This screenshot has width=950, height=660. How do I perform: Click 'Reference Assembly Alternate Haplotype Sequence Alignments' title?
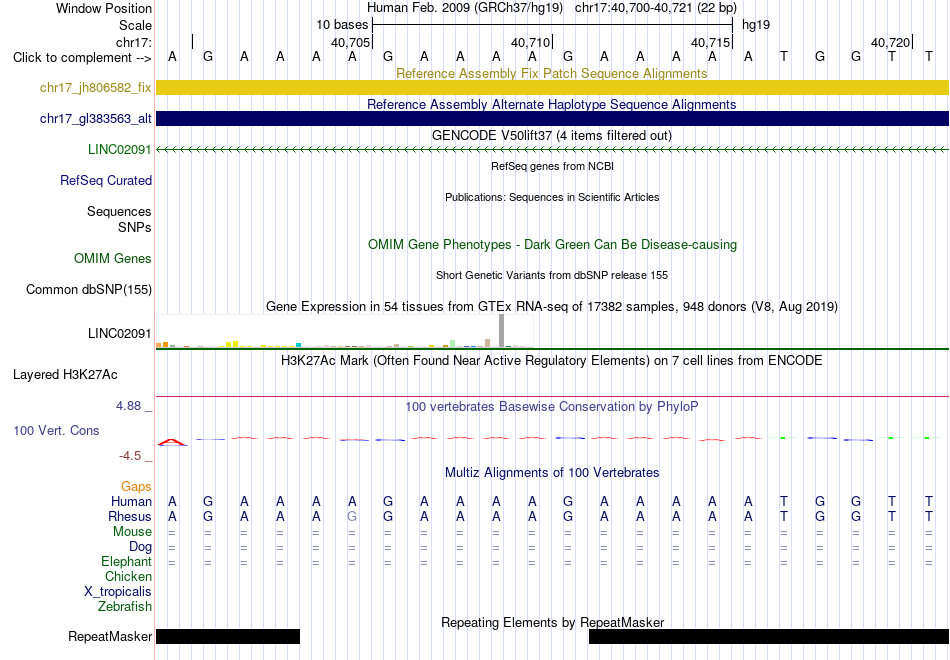[552, 104]
